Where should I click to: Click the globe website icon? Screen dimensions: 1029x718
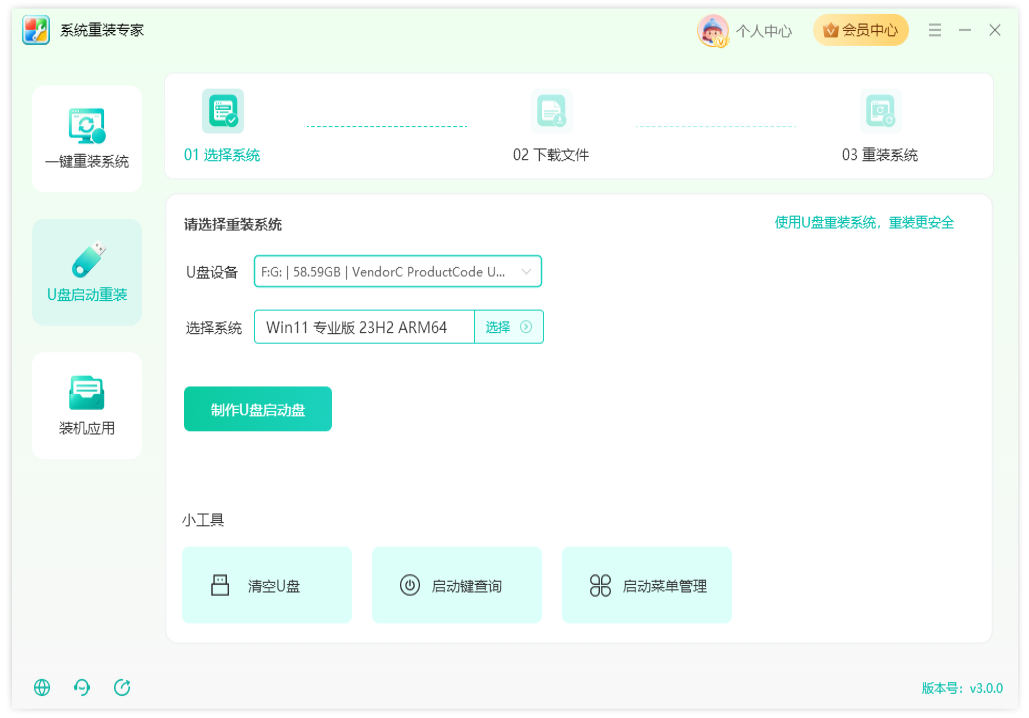tap(42, 687)
